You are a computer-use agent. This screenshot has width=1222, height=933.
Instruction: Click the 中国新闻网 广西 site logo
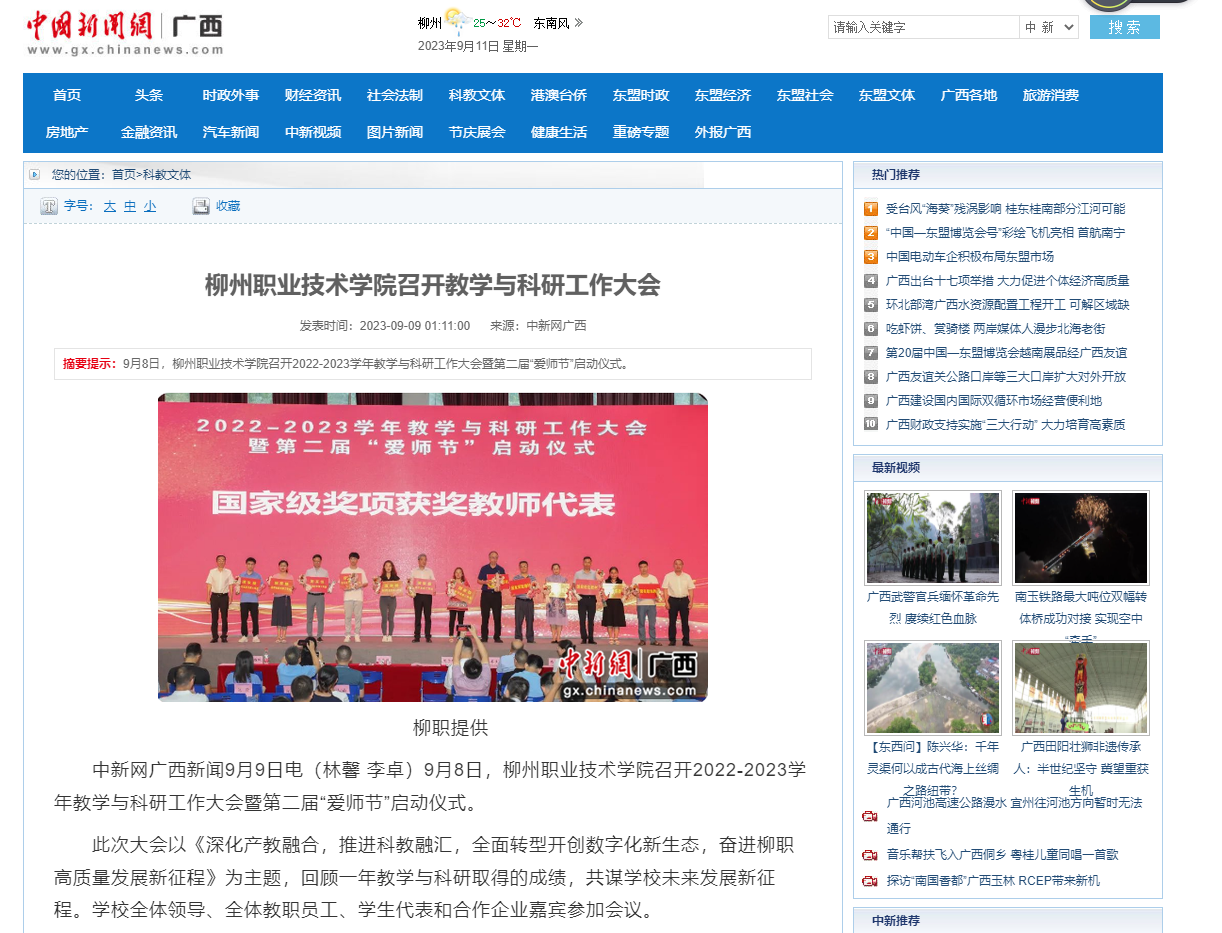(125, 33)
